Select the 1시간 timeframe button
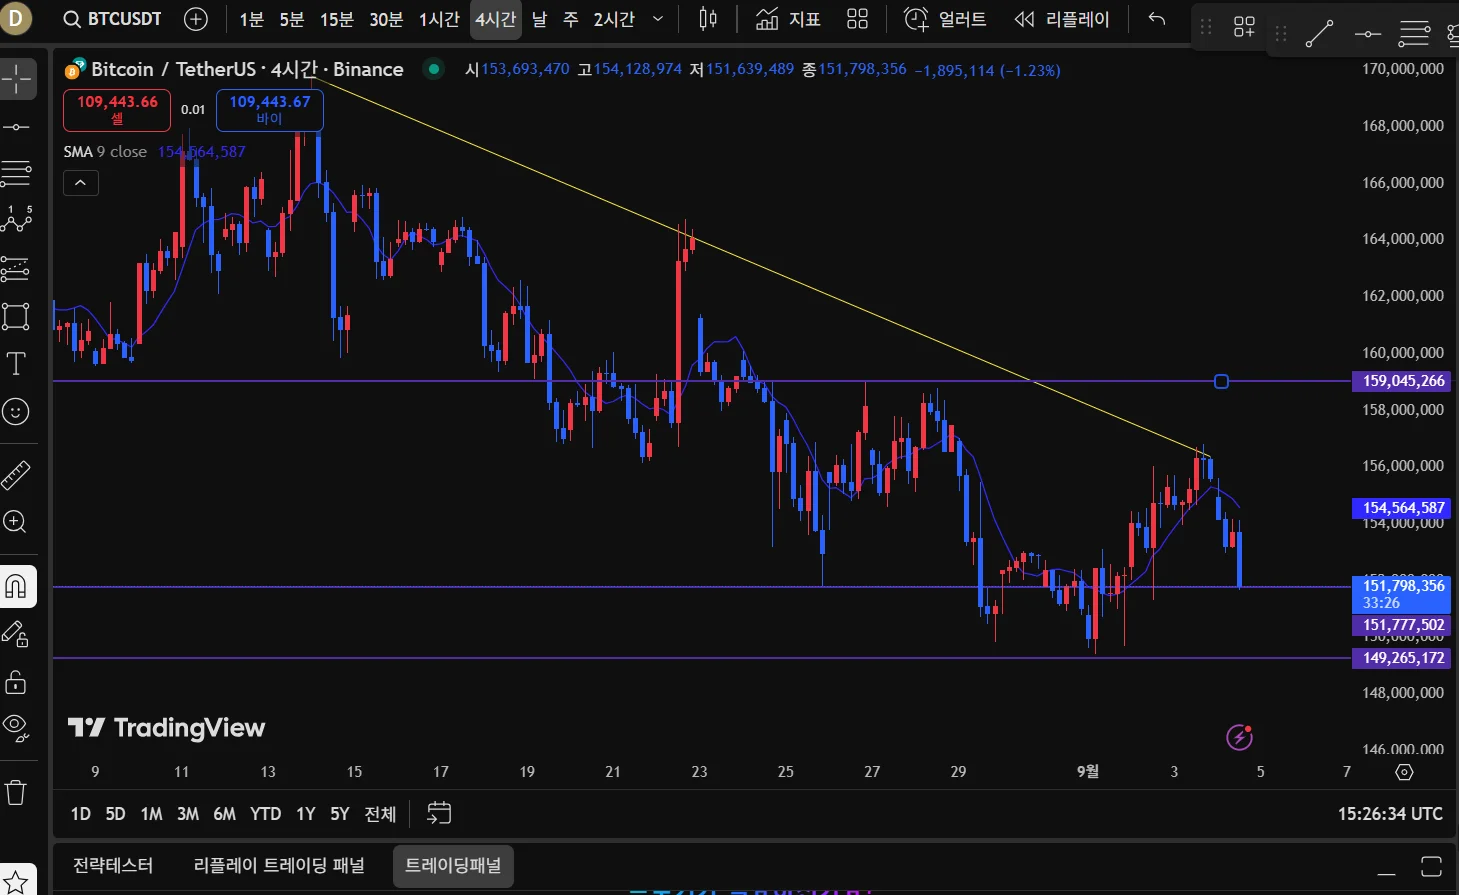Screen dimensions: 1459x895 439,19
